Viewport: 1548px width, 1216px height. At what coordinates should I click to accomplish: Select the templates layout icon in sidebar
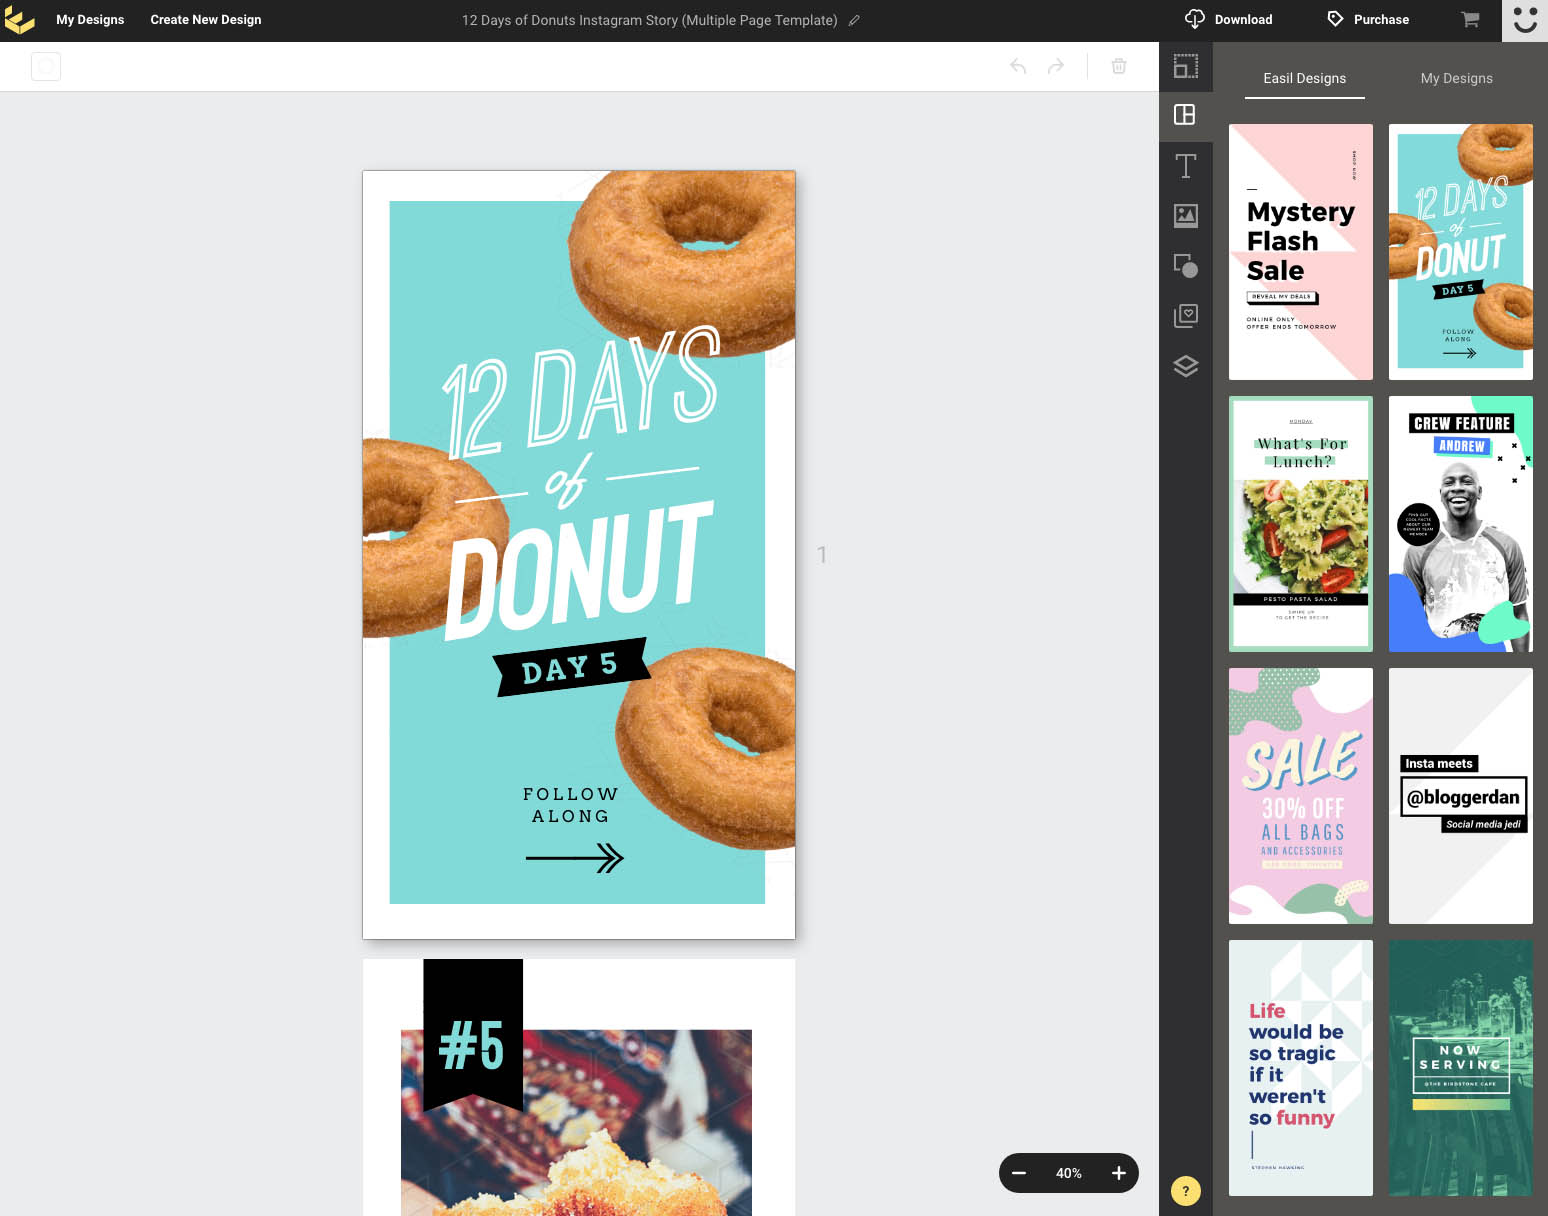click(1185, 115)
